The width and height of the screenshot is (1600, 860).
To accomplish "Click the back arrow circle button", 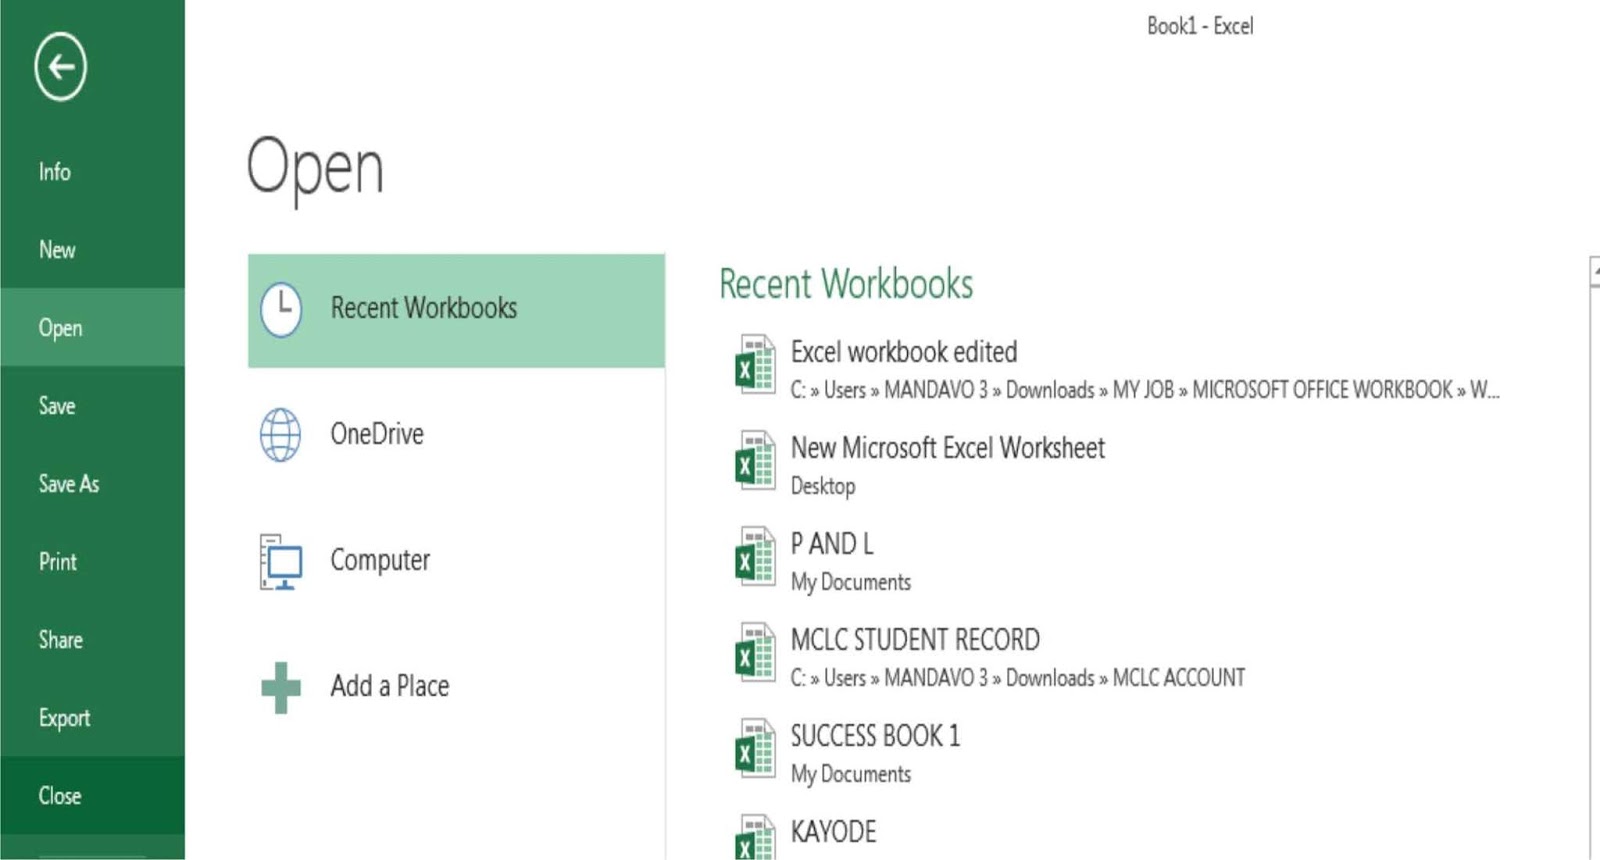I will [x=60, y=67].
